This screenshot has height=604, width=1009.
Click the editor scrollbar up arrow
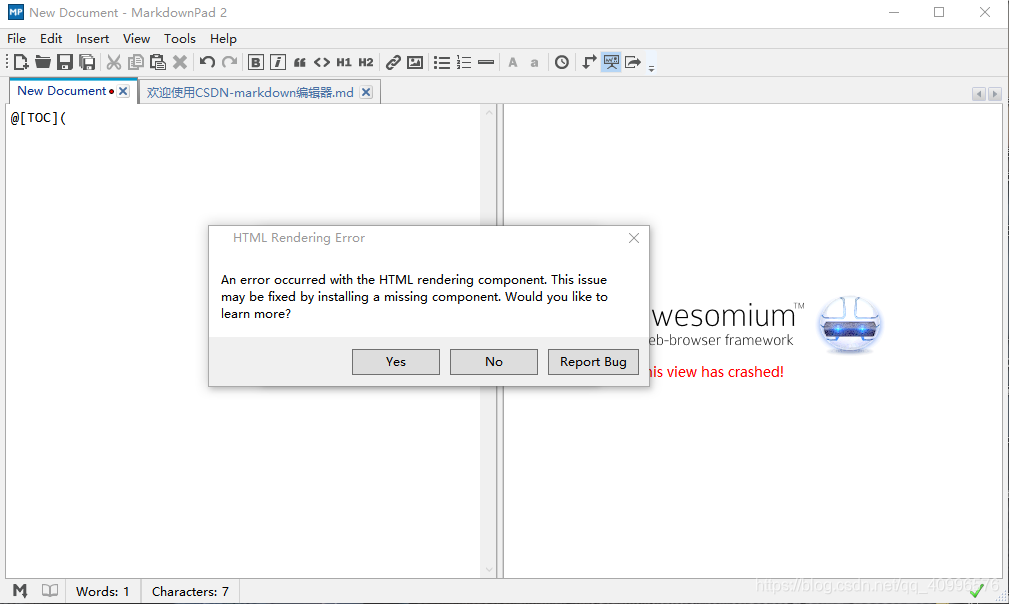(489, 113)
